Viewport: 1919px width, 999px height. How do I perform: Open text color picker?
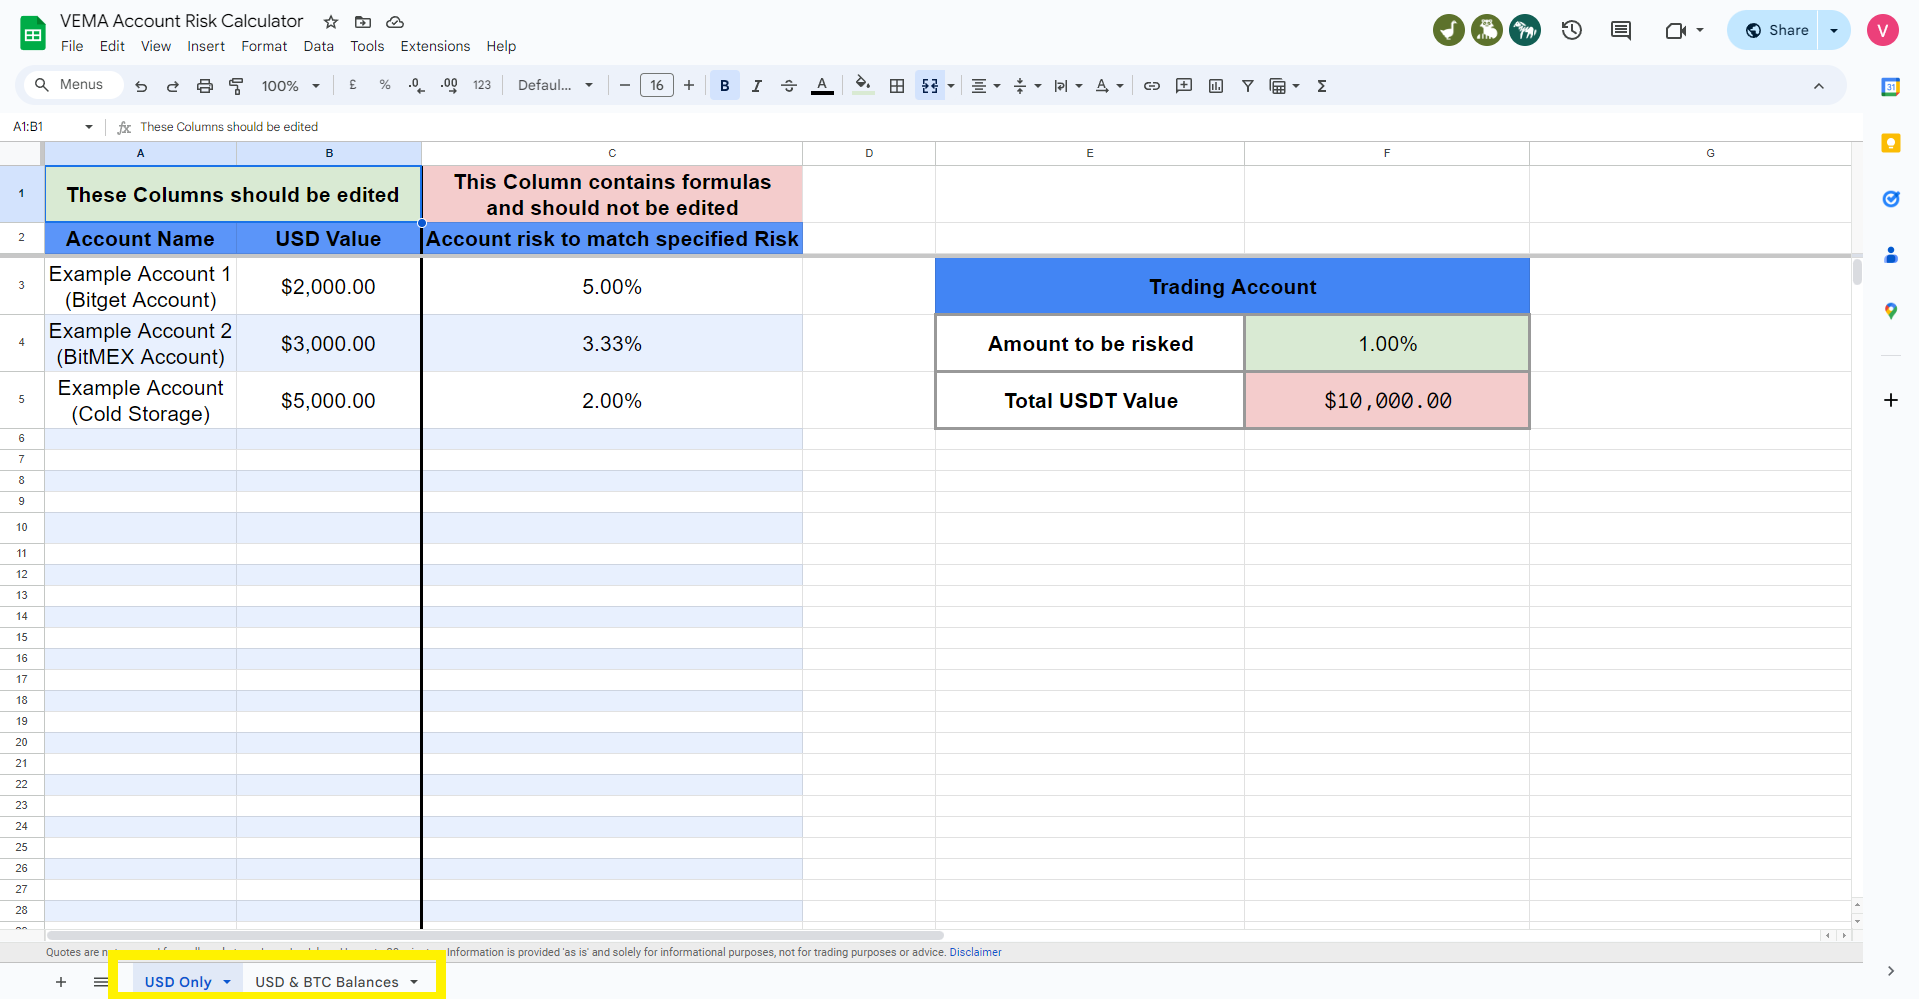click(822, 86)
